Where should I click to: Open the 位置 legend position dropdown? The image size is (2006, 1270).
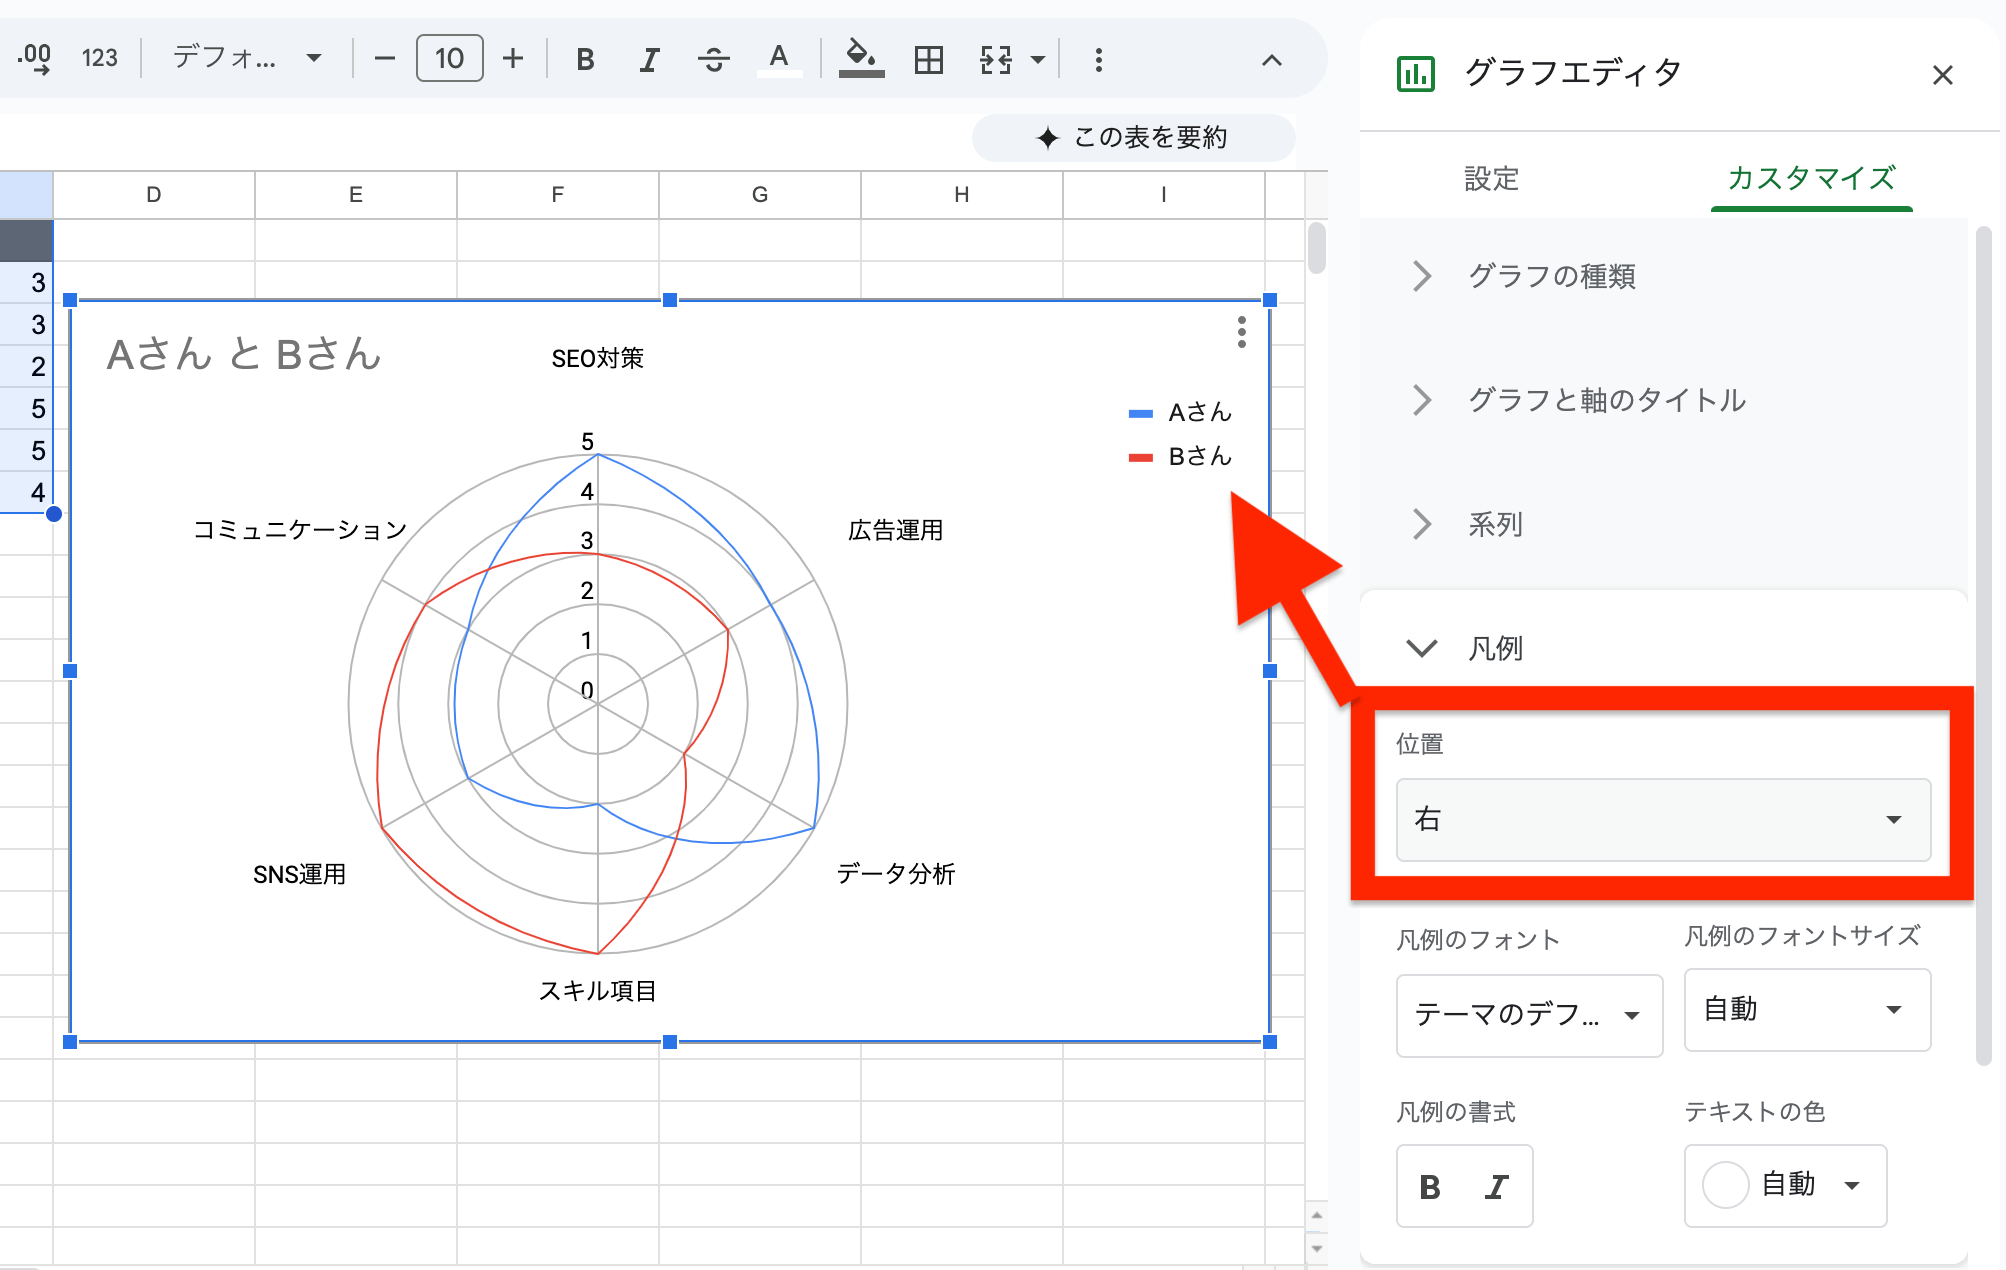pyautogui.click(x=1663, y=820)
